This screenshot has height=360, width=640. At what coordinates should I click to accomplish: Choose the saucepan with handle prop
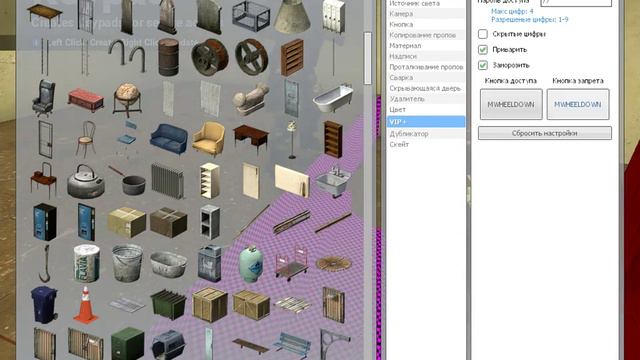pyautogui.click(x=127, y=181)
